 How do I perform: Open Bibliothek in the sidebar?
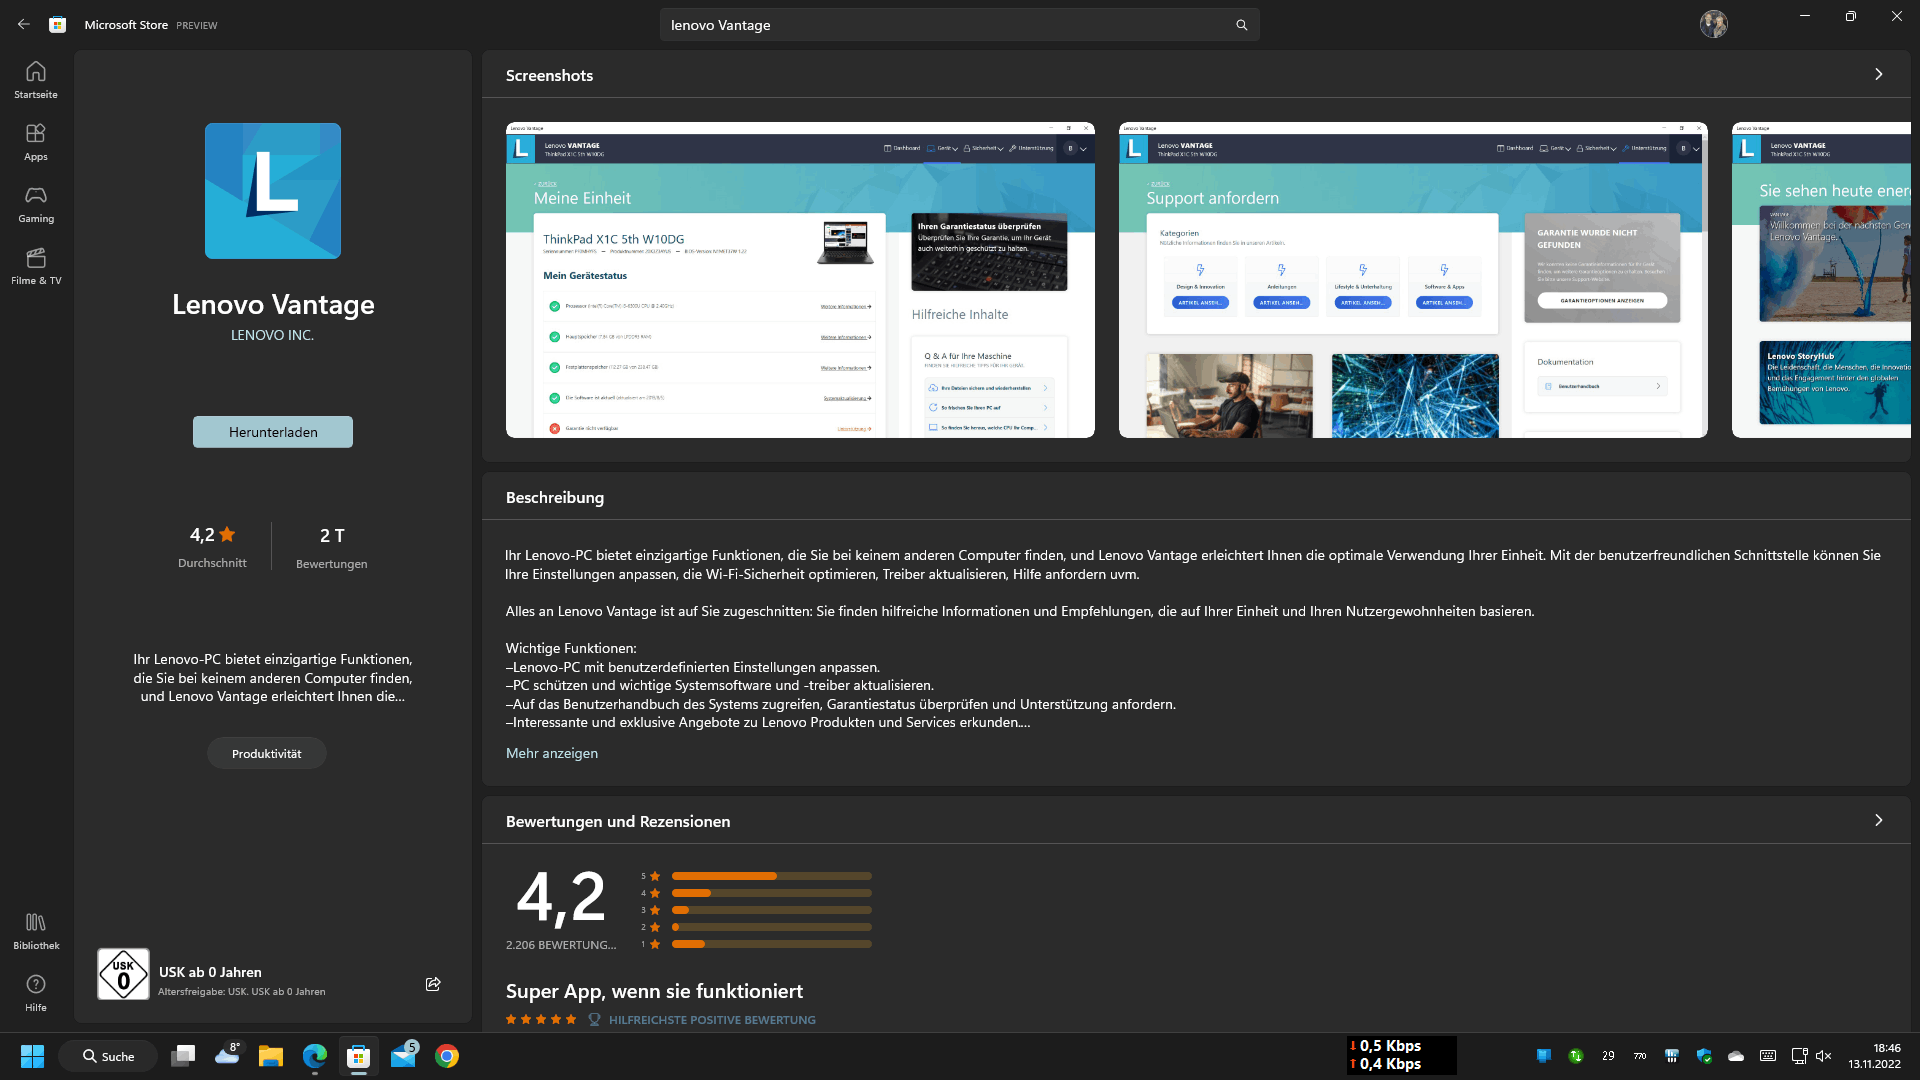click(36, 931)
